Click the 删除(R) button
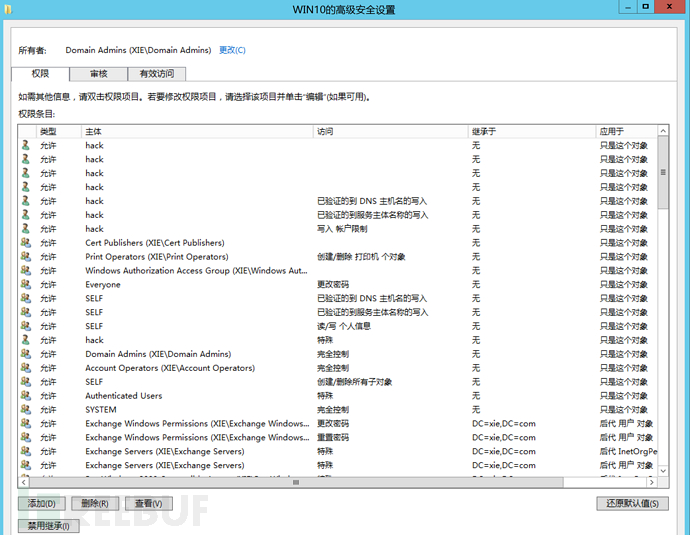Screen dimensions: 690x535 pyautogui.click(x=95, y=504)
